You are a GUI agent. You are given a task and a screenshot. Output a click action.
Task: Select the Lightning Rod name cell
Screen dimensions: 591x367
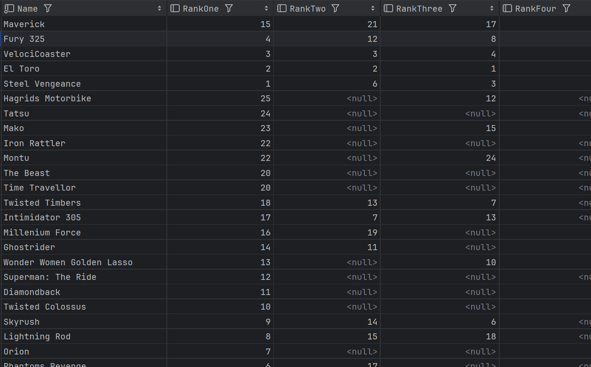tap(84, 336)
